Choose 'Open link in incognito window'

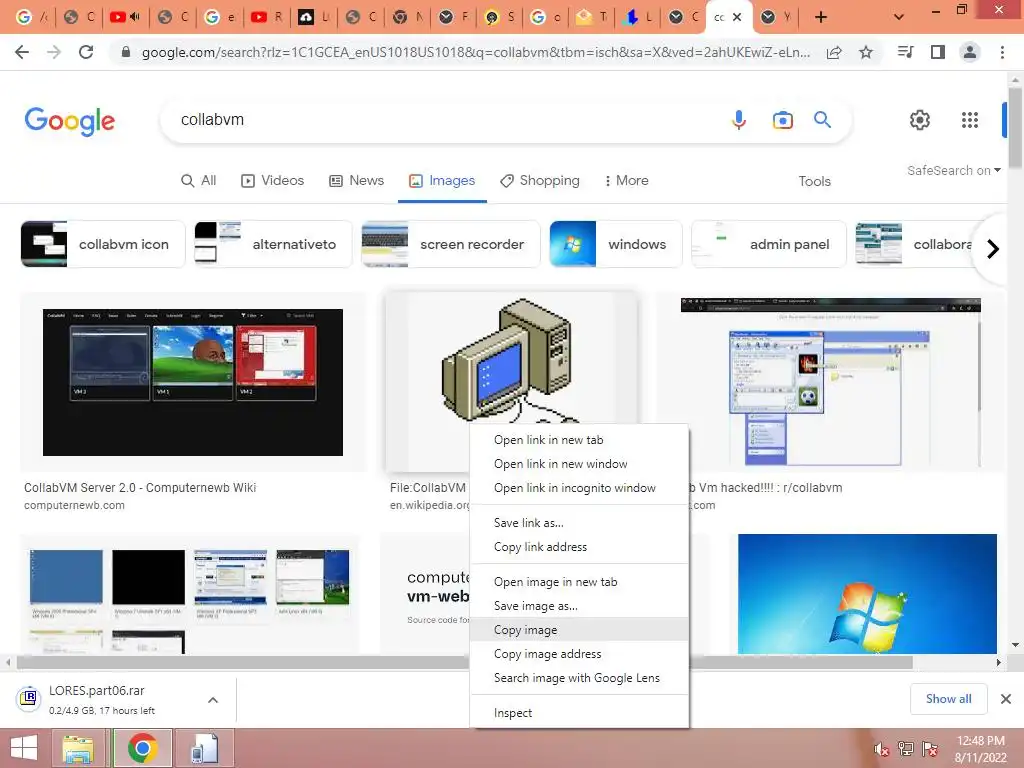(x=579, y=488)
